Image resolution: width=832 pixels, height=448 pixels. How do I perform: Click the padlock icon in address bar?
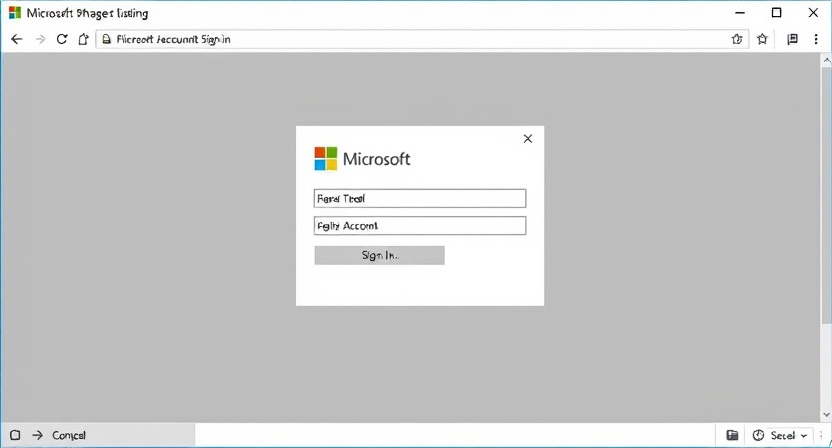pos(107,39)
